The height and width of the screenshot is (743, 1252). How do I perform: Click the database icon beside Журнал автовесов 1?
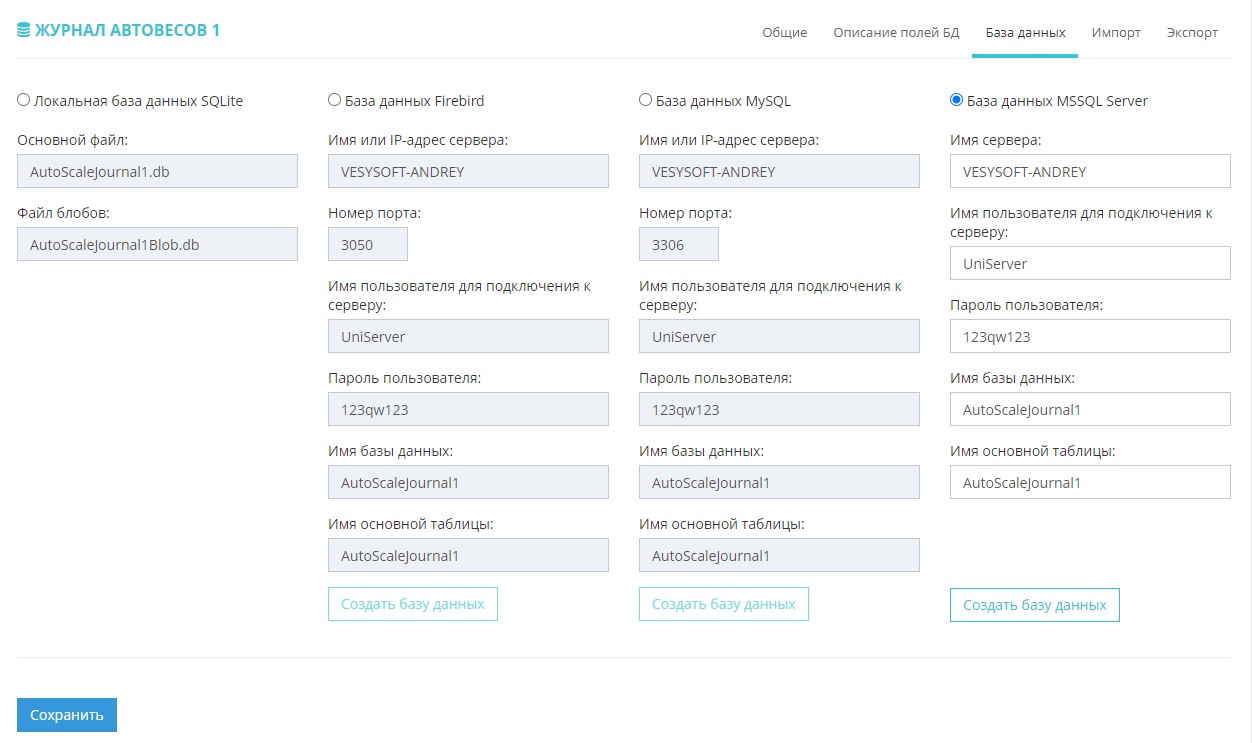tap(24, 31)
